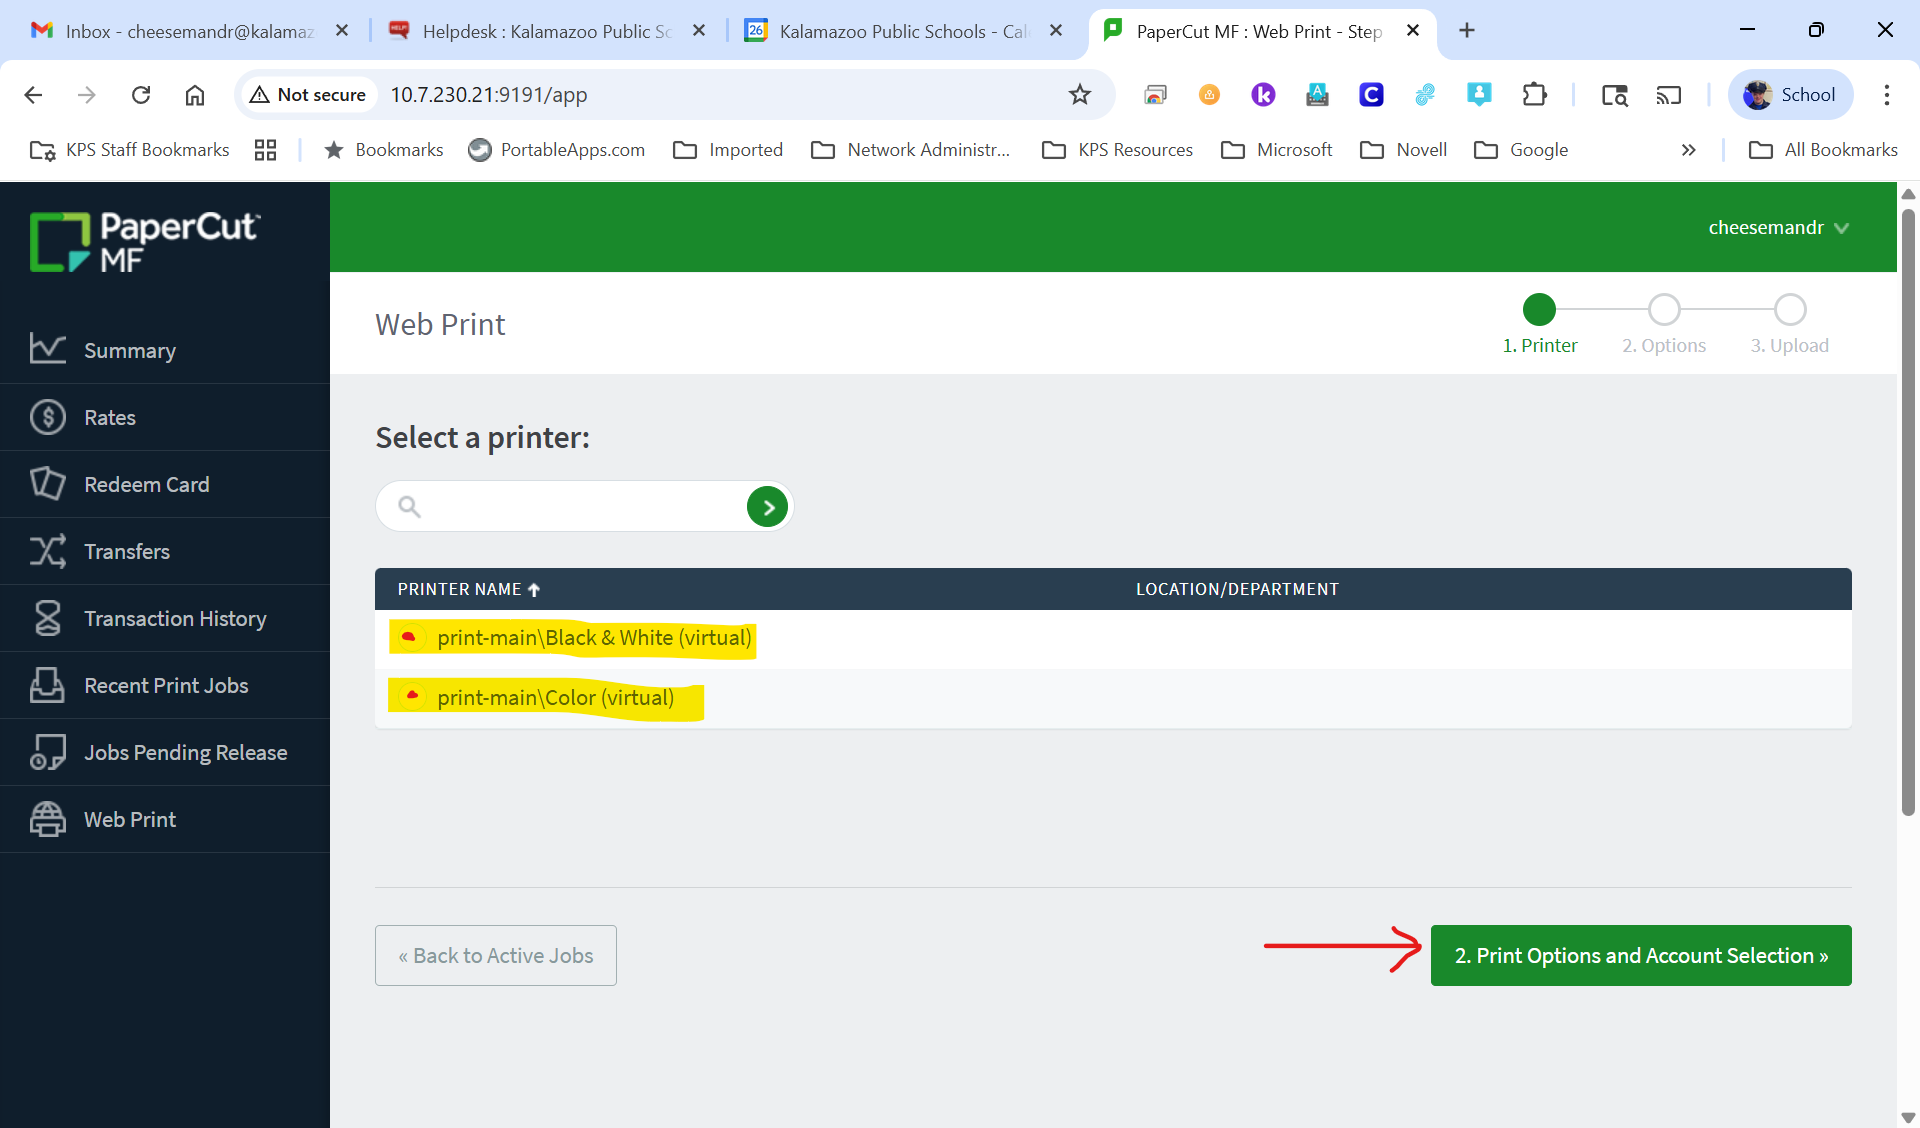Switch to the Helpdesk Kalamazoo tab
1920x1128 pixels.
(545, 31)
